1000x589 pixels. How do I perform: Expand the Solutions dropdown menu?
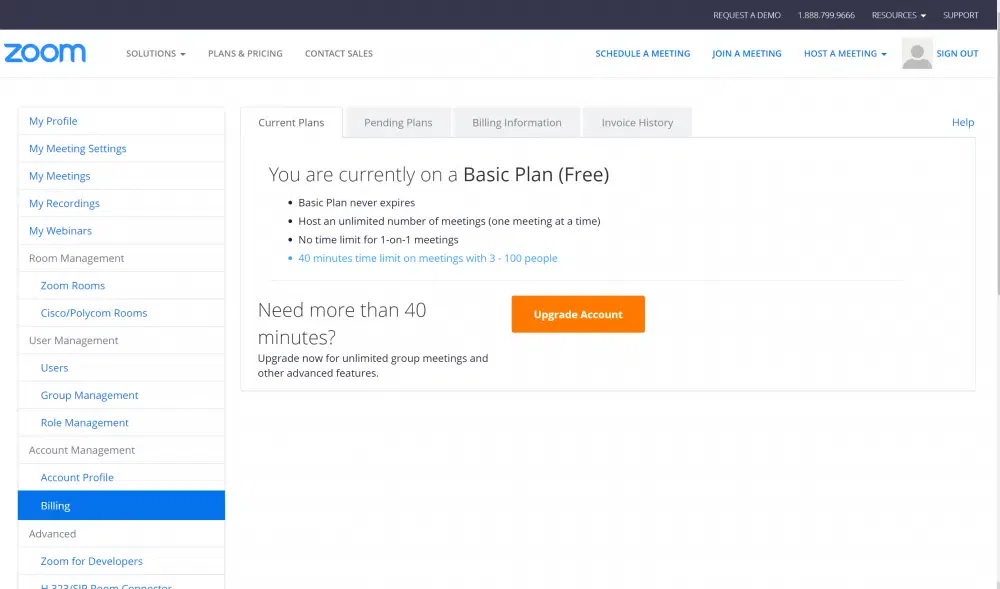[155, 54]
